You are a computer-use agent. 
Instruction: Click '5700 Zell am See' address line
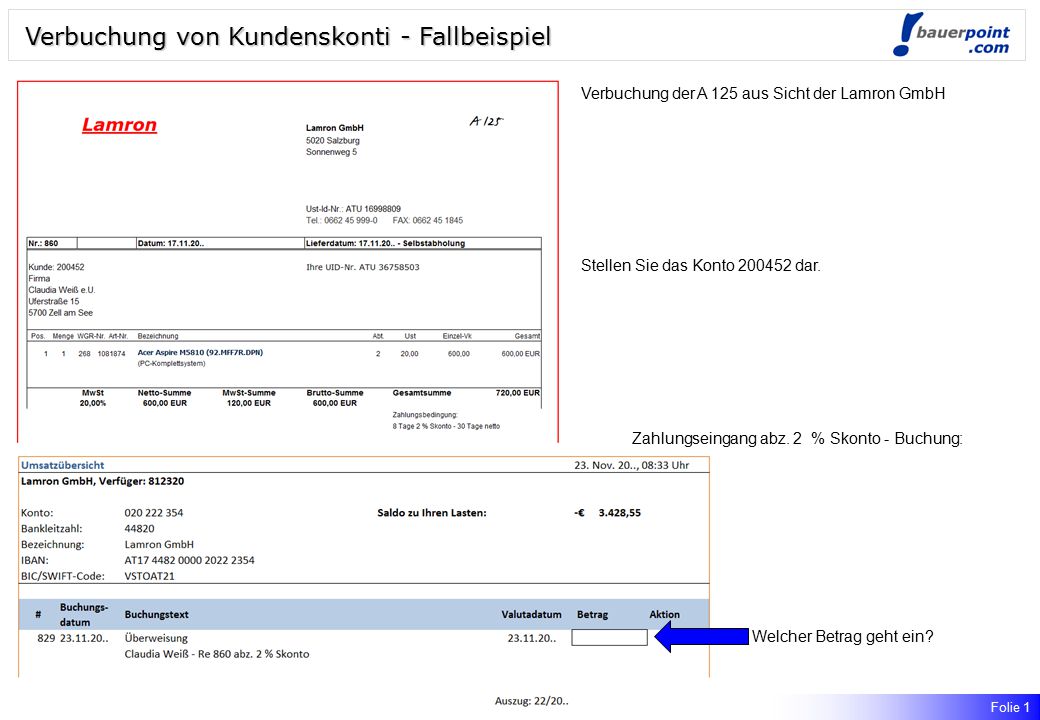click(60, 313)
